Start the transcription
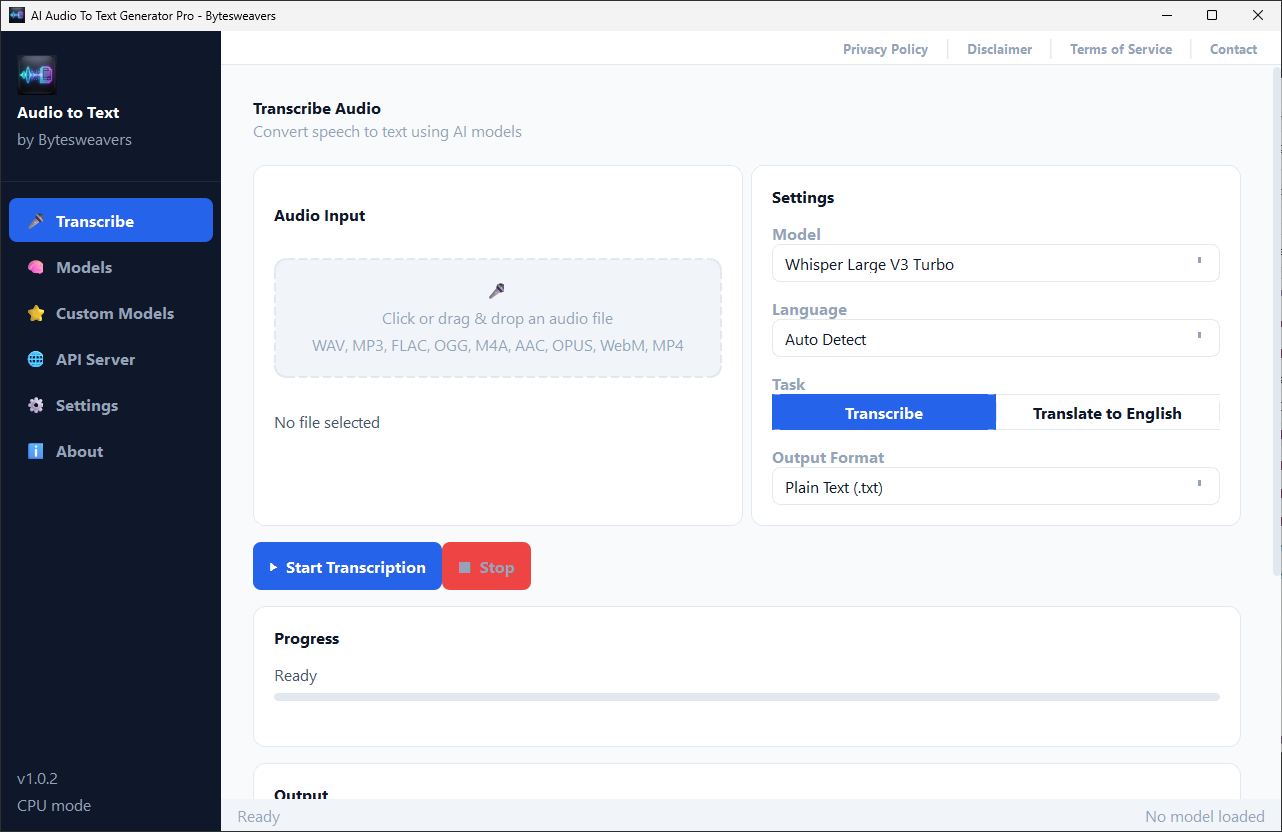Image resolution: width=1282 pixels, height=832 pixels. (347, 566)
